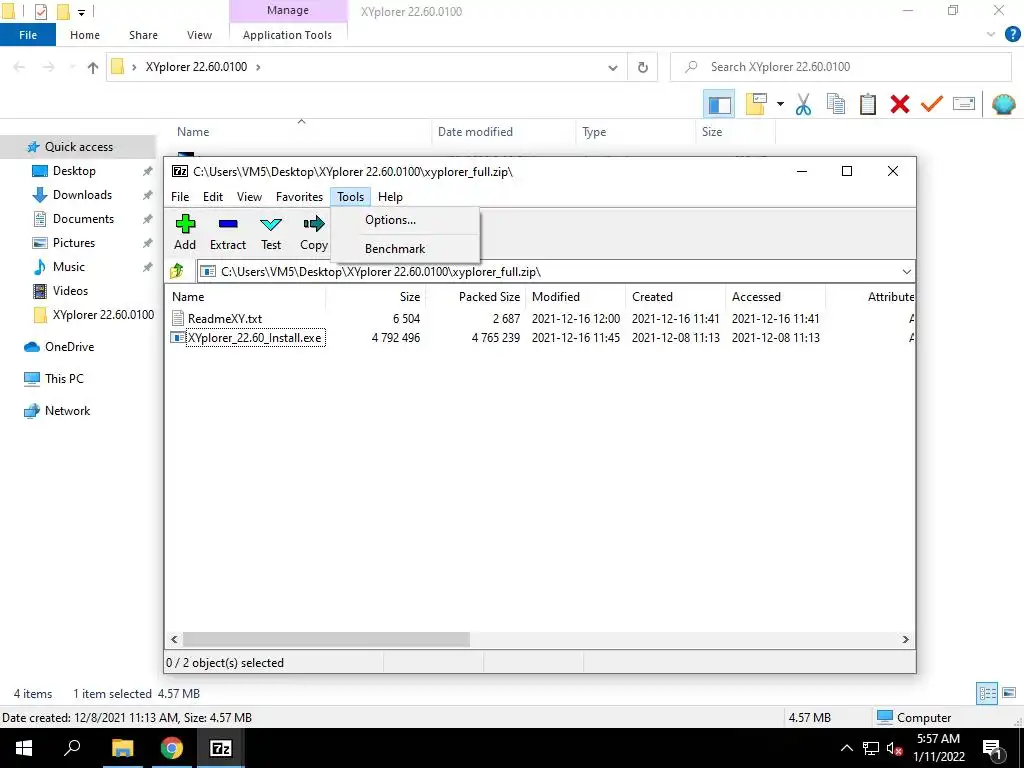
Task: Click the Explorer Paste clipboard icon
Action: tap(867, 104)
